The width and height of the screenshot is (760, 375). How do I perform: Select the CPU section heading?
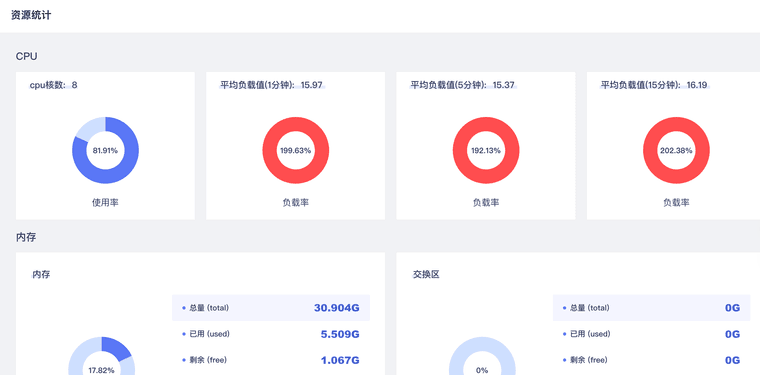[27, 56]
